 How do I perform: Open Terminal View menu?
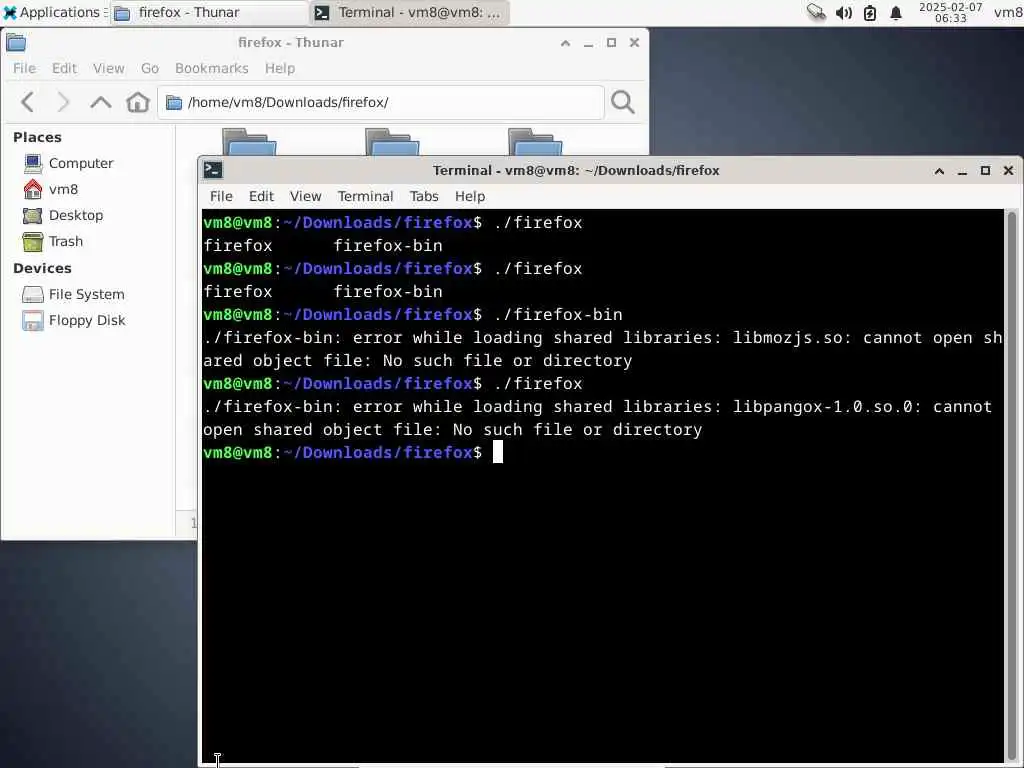306,196
